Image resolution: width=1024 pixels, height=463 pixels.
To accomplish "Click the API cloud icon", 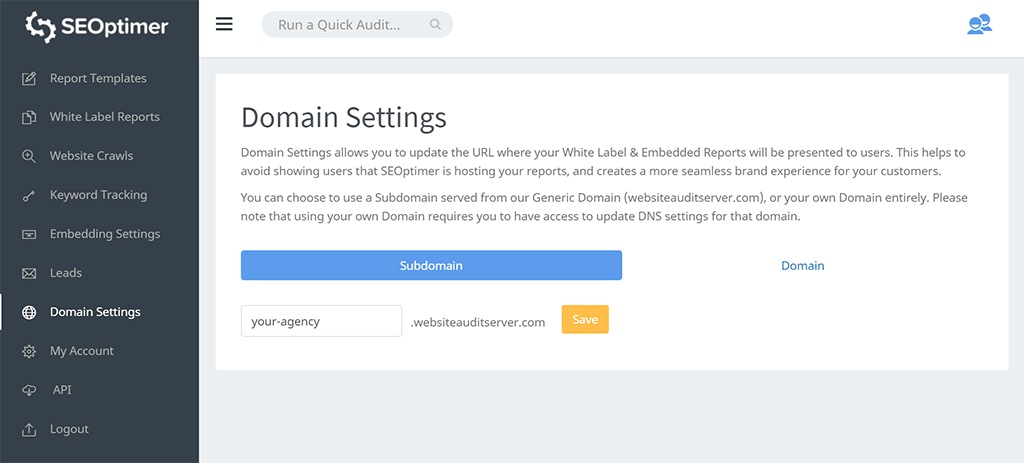I will tap(29, 390).
